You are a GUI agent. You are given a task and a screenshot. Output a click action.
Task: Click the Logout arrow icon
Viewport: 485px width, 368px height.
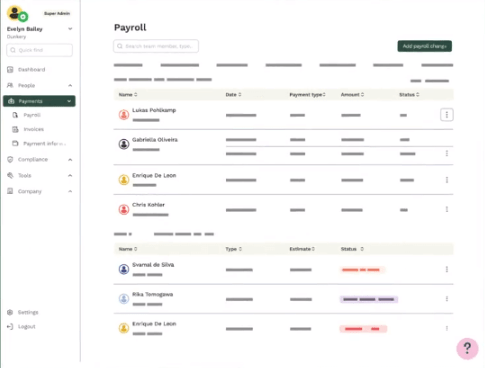[10, 327]
